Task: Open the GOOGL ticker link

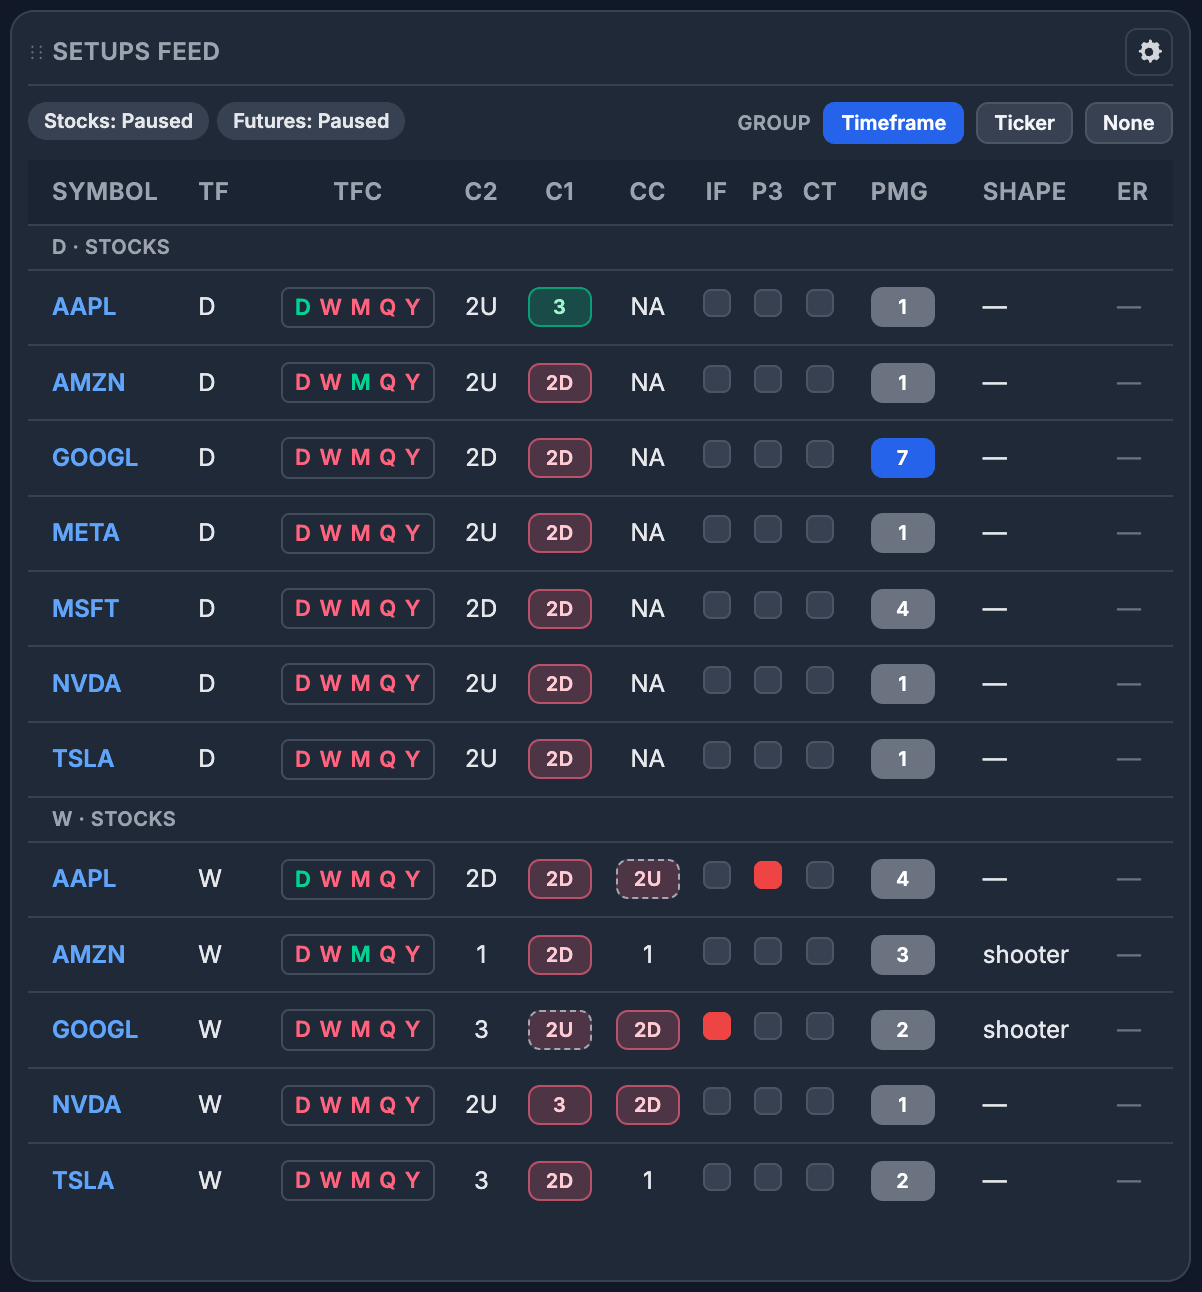Action: click(95, 457)
